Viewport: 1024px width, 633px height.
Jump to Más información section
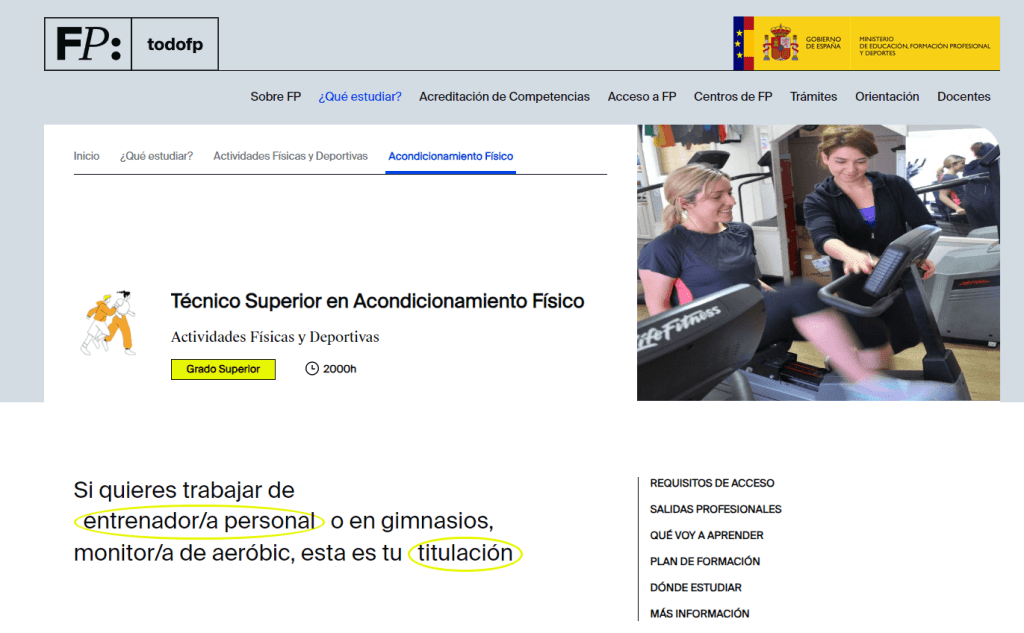pos(699,613)
